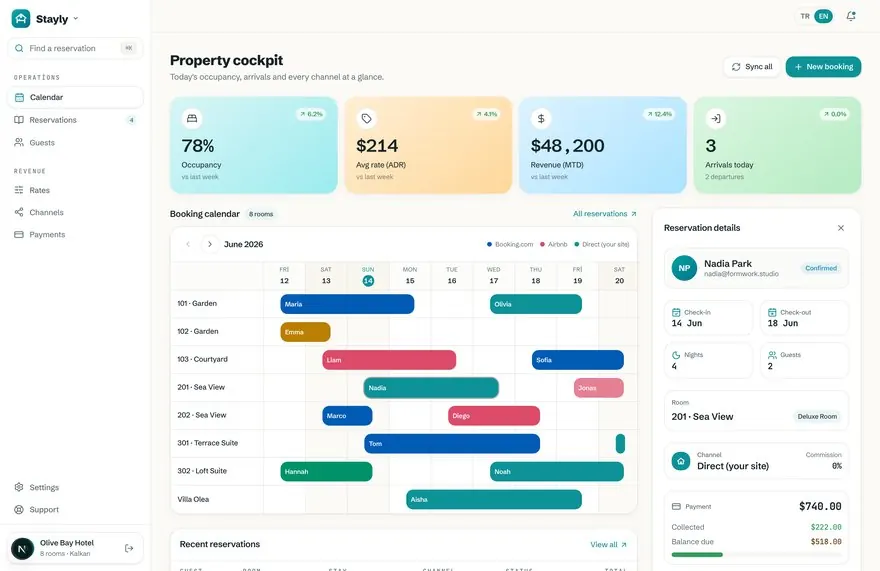The width and height of the screenshot is (880, 571).
Task: Click the dollar icon on Revenue card
Action: 541,118
